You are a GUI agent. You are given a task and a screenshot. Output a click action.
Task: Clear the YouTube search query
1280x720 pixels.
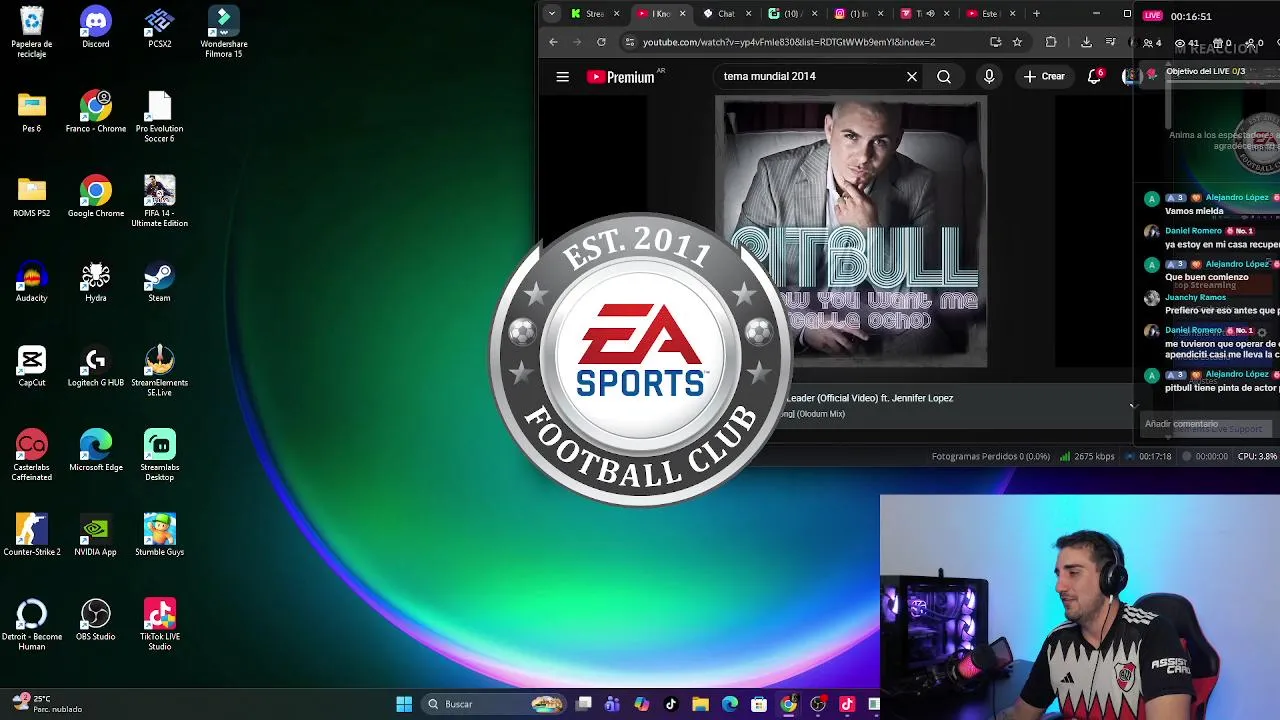click(912, 77)
